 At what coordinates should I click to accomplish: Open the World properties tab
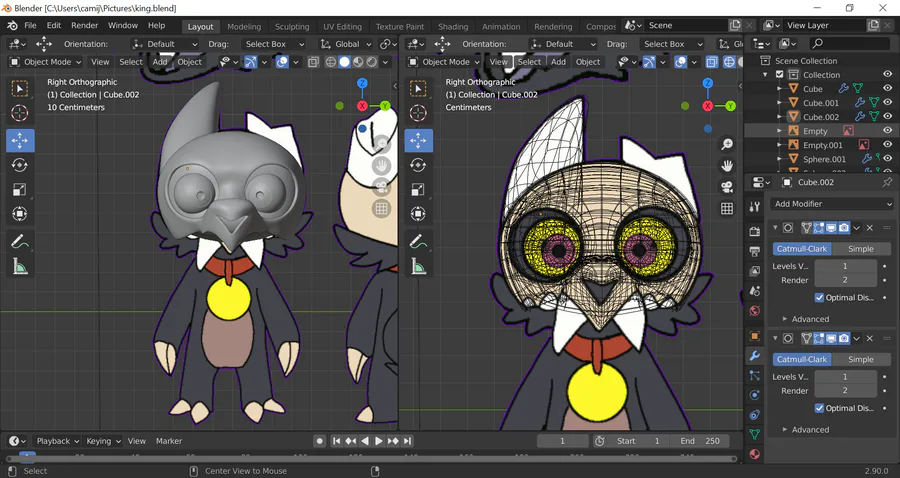755,310
